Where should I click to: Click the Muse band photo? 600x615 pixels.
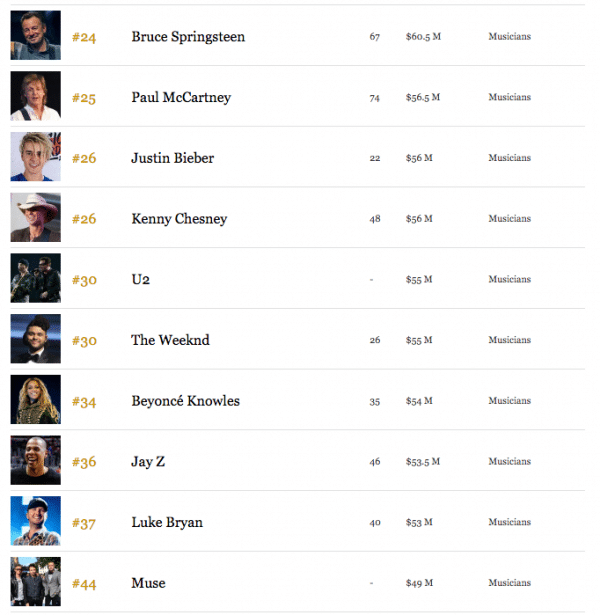pyautogui.click(x=36, y=582)
